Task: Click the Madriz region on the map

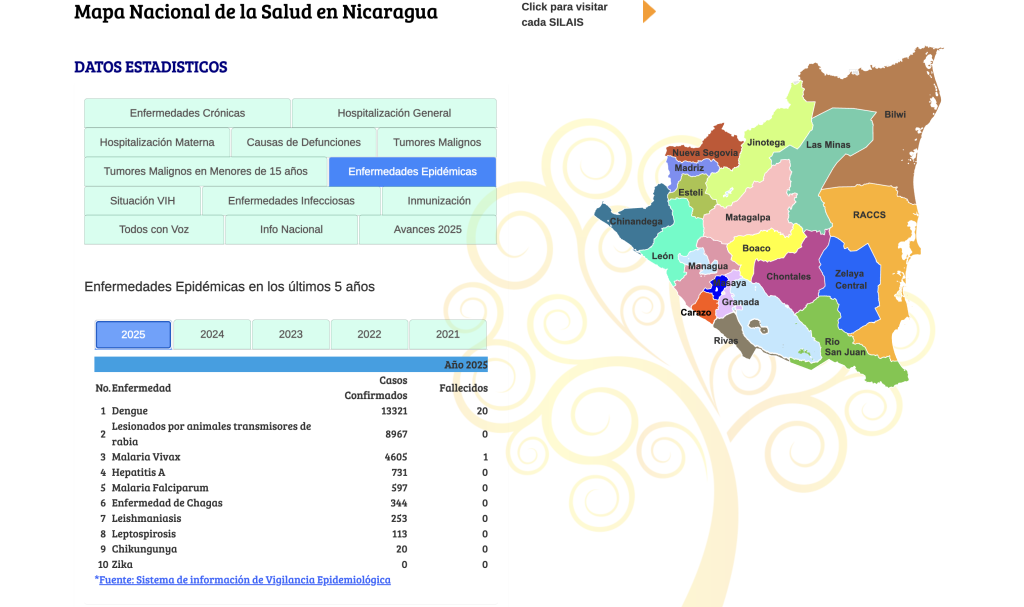Action: (689, 168)
